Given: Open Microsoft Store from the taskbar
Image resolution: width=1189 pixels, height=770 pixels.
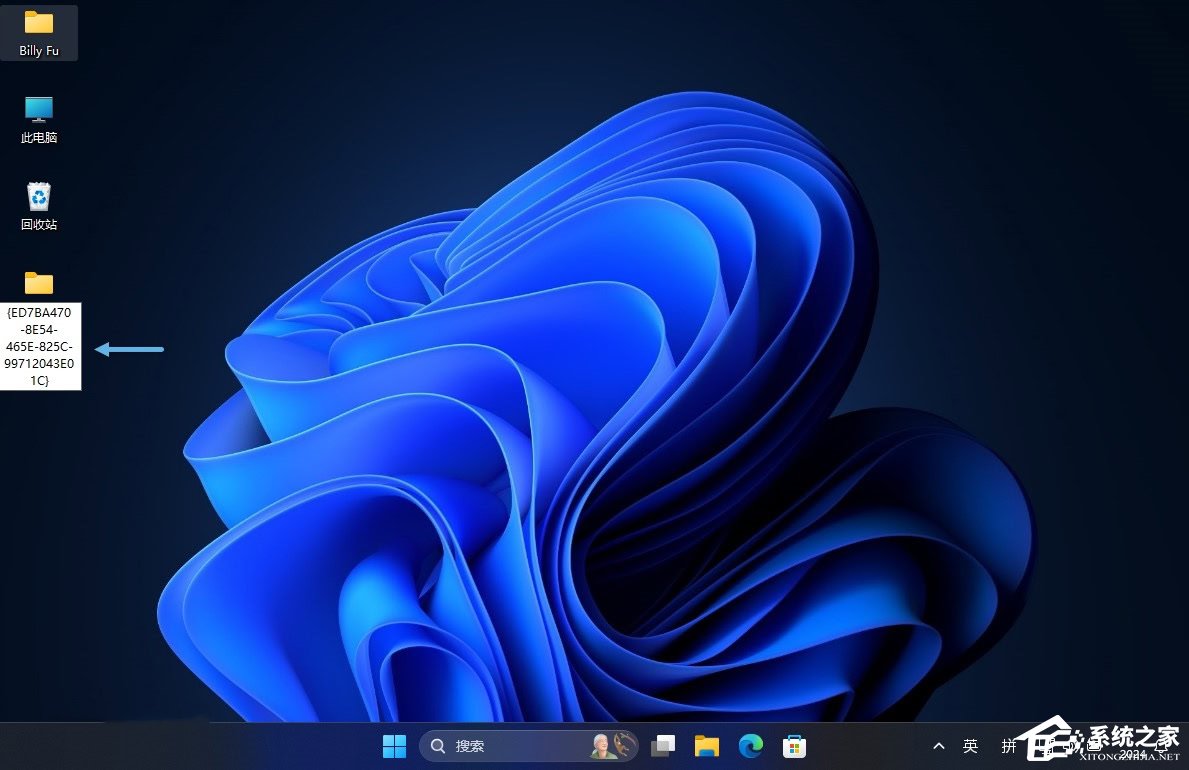Looking at the screenshot, I should click(x=794, y=746).
